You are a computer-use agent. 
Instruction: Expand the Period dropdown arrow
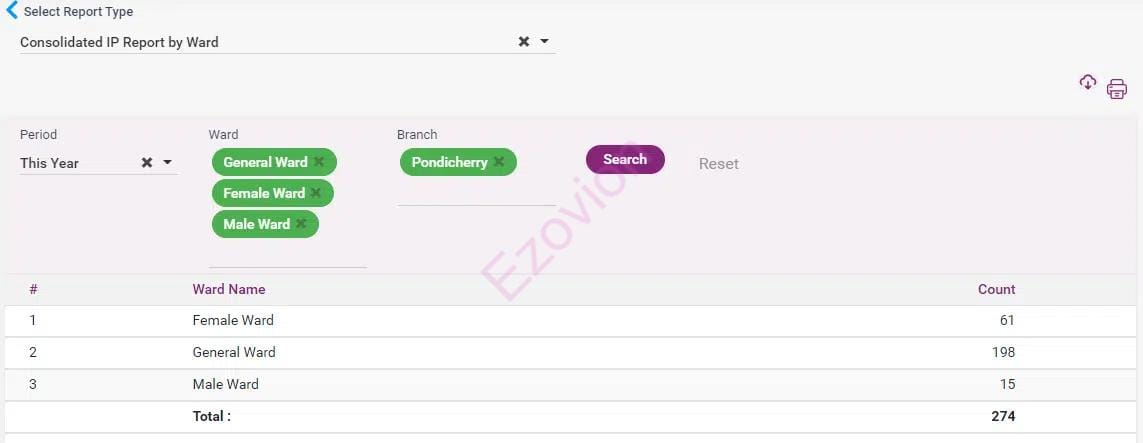pos(168,162)
